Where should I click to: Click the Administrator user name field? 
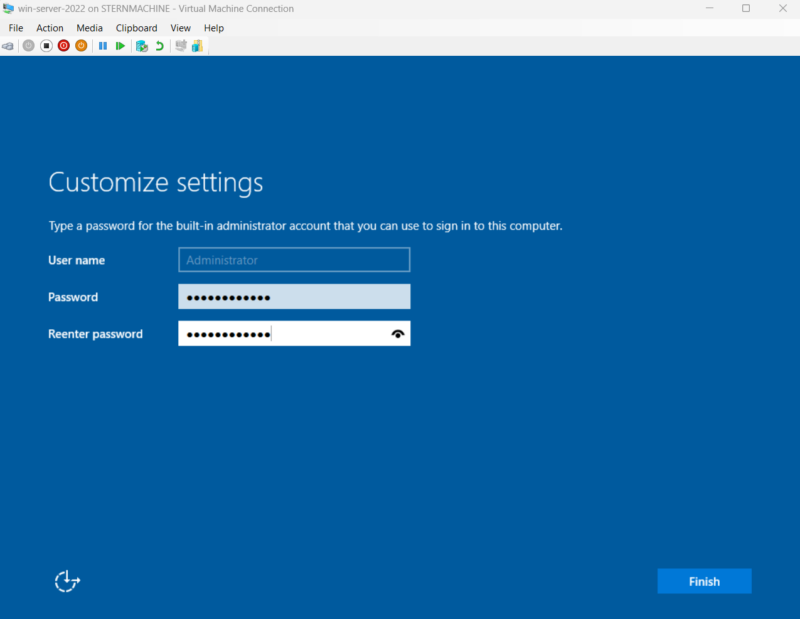click(294, 260)
